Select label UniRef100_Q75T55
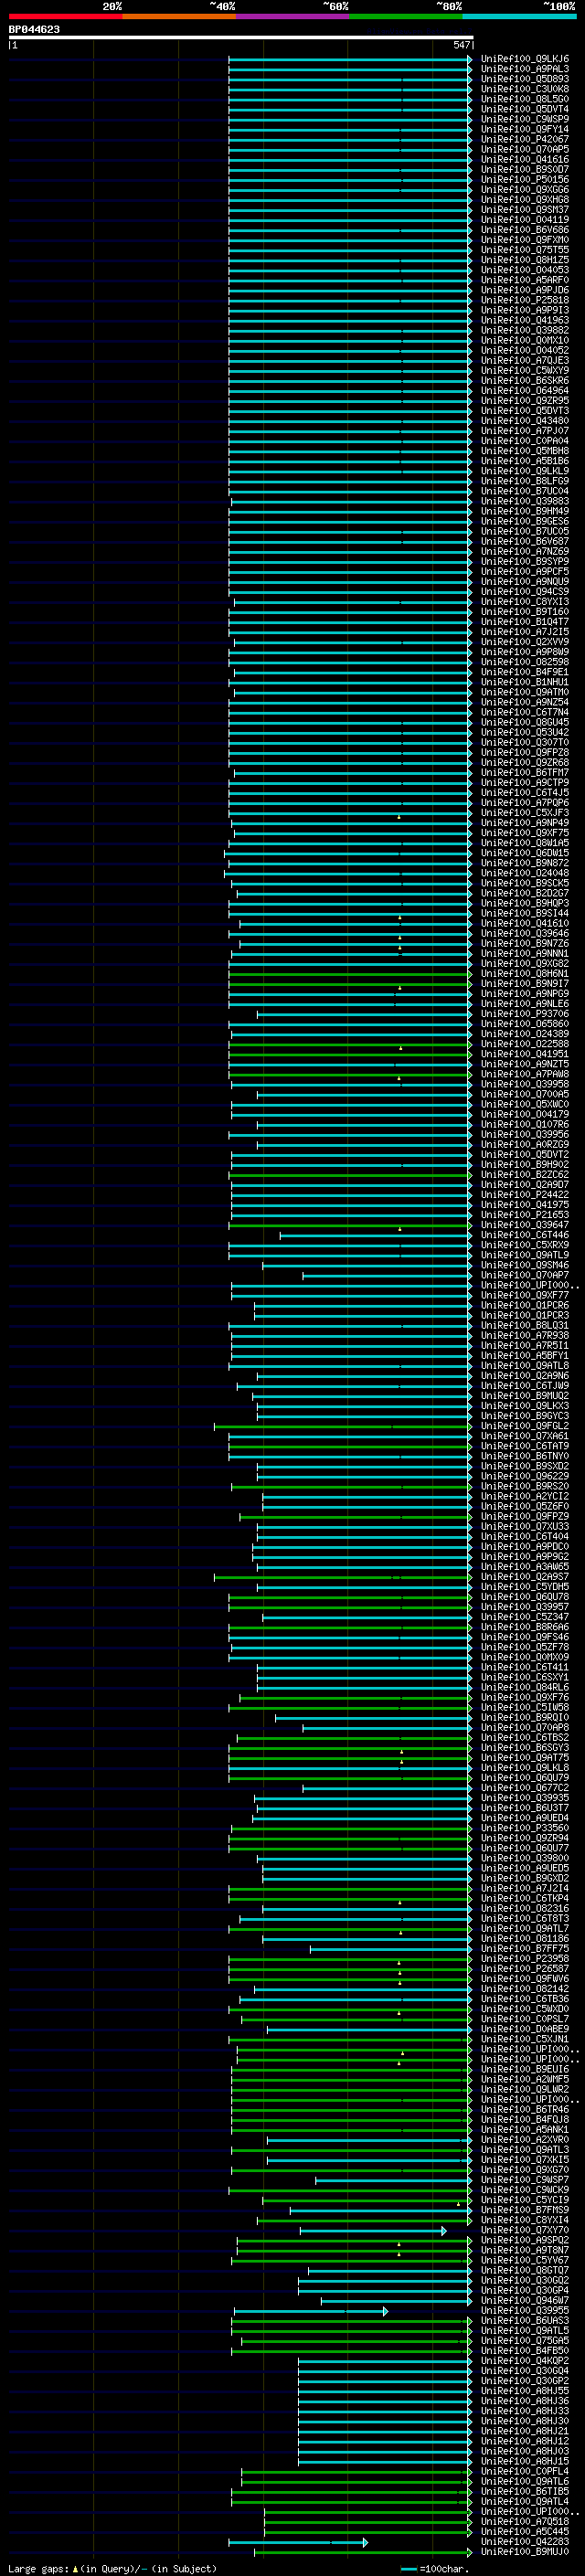Viewport: 585px width, 2576px height. click(524, 250)
